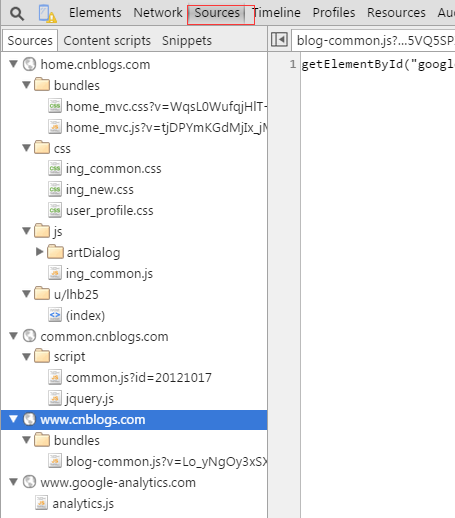The image size is (455, 518).
Task: Click globe icon beside common.cnblogs.com
Action: (29, 336)
